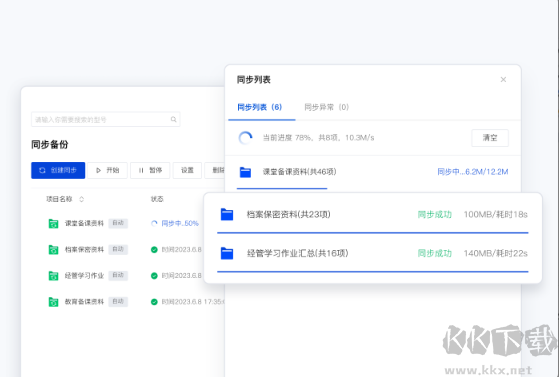
Task: Select 经管学习作业 row name
Action: coord(84,276)
